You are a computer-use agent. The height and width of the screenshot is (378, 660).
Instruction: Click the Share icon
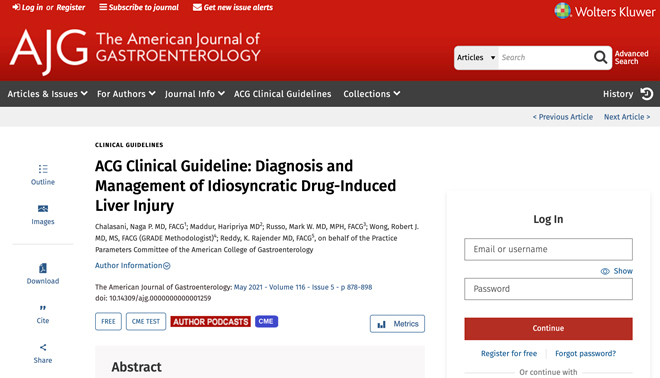tap(43, 347)
